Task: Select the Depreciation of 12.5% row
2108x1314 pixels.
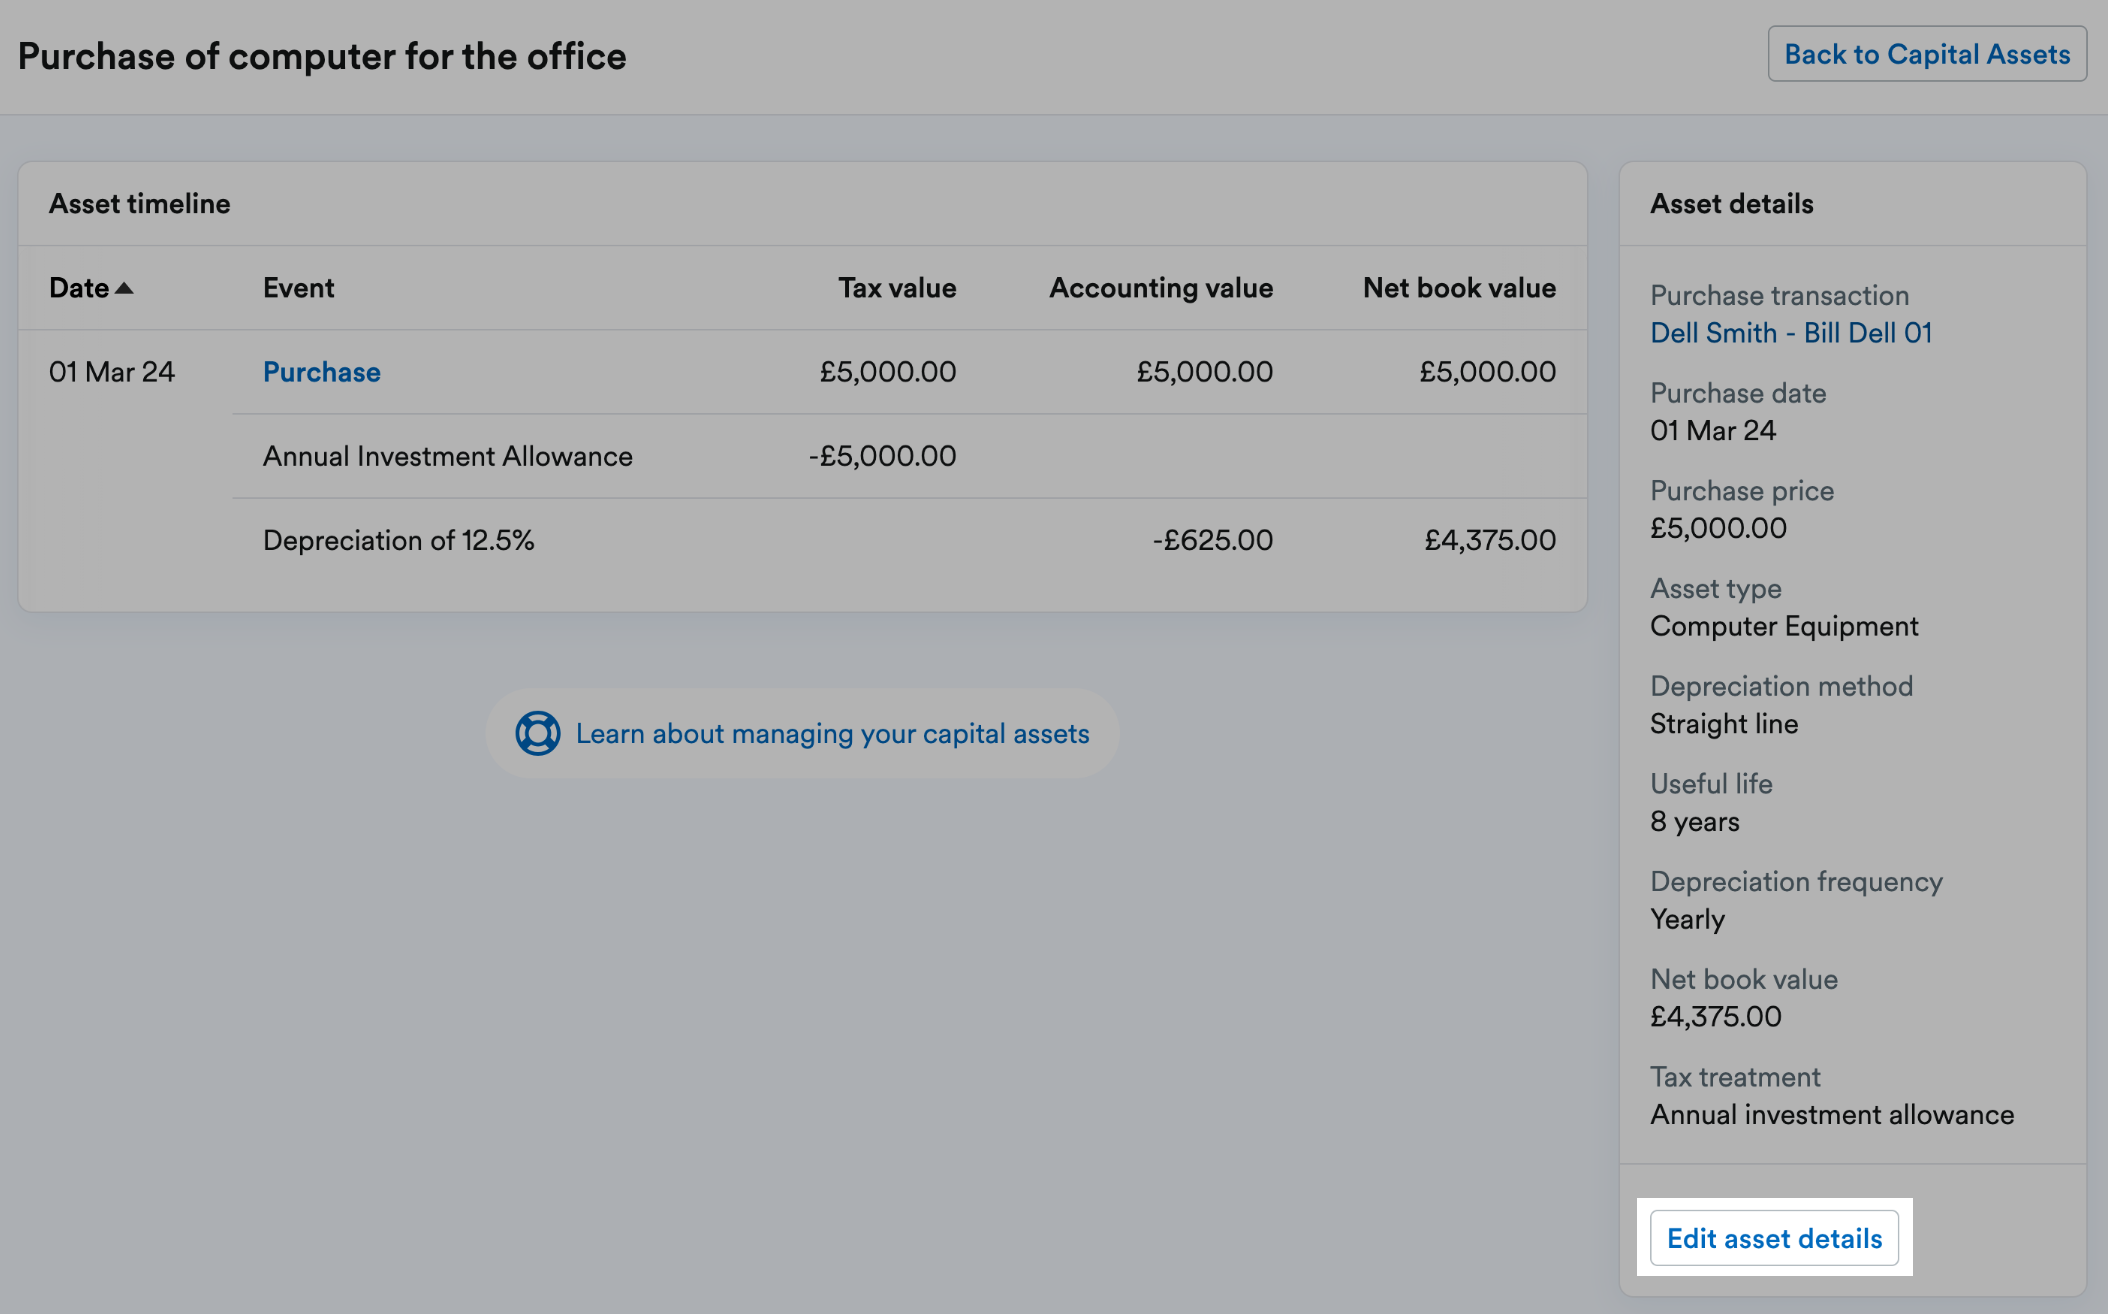Action: (x=909, y=540)
